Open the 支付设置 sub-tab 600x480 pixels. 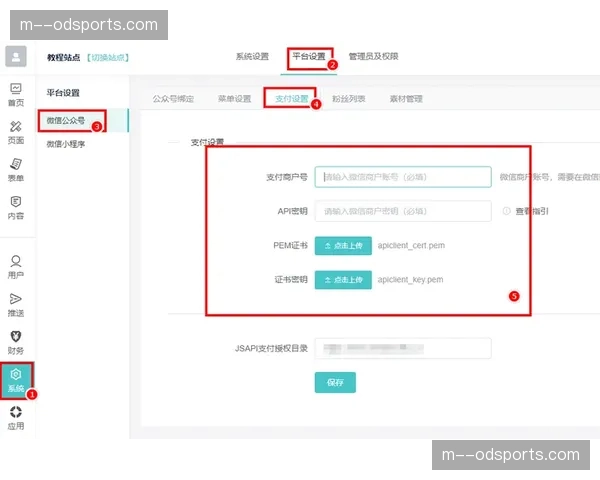pyautogui.click(x=292, y=99)
